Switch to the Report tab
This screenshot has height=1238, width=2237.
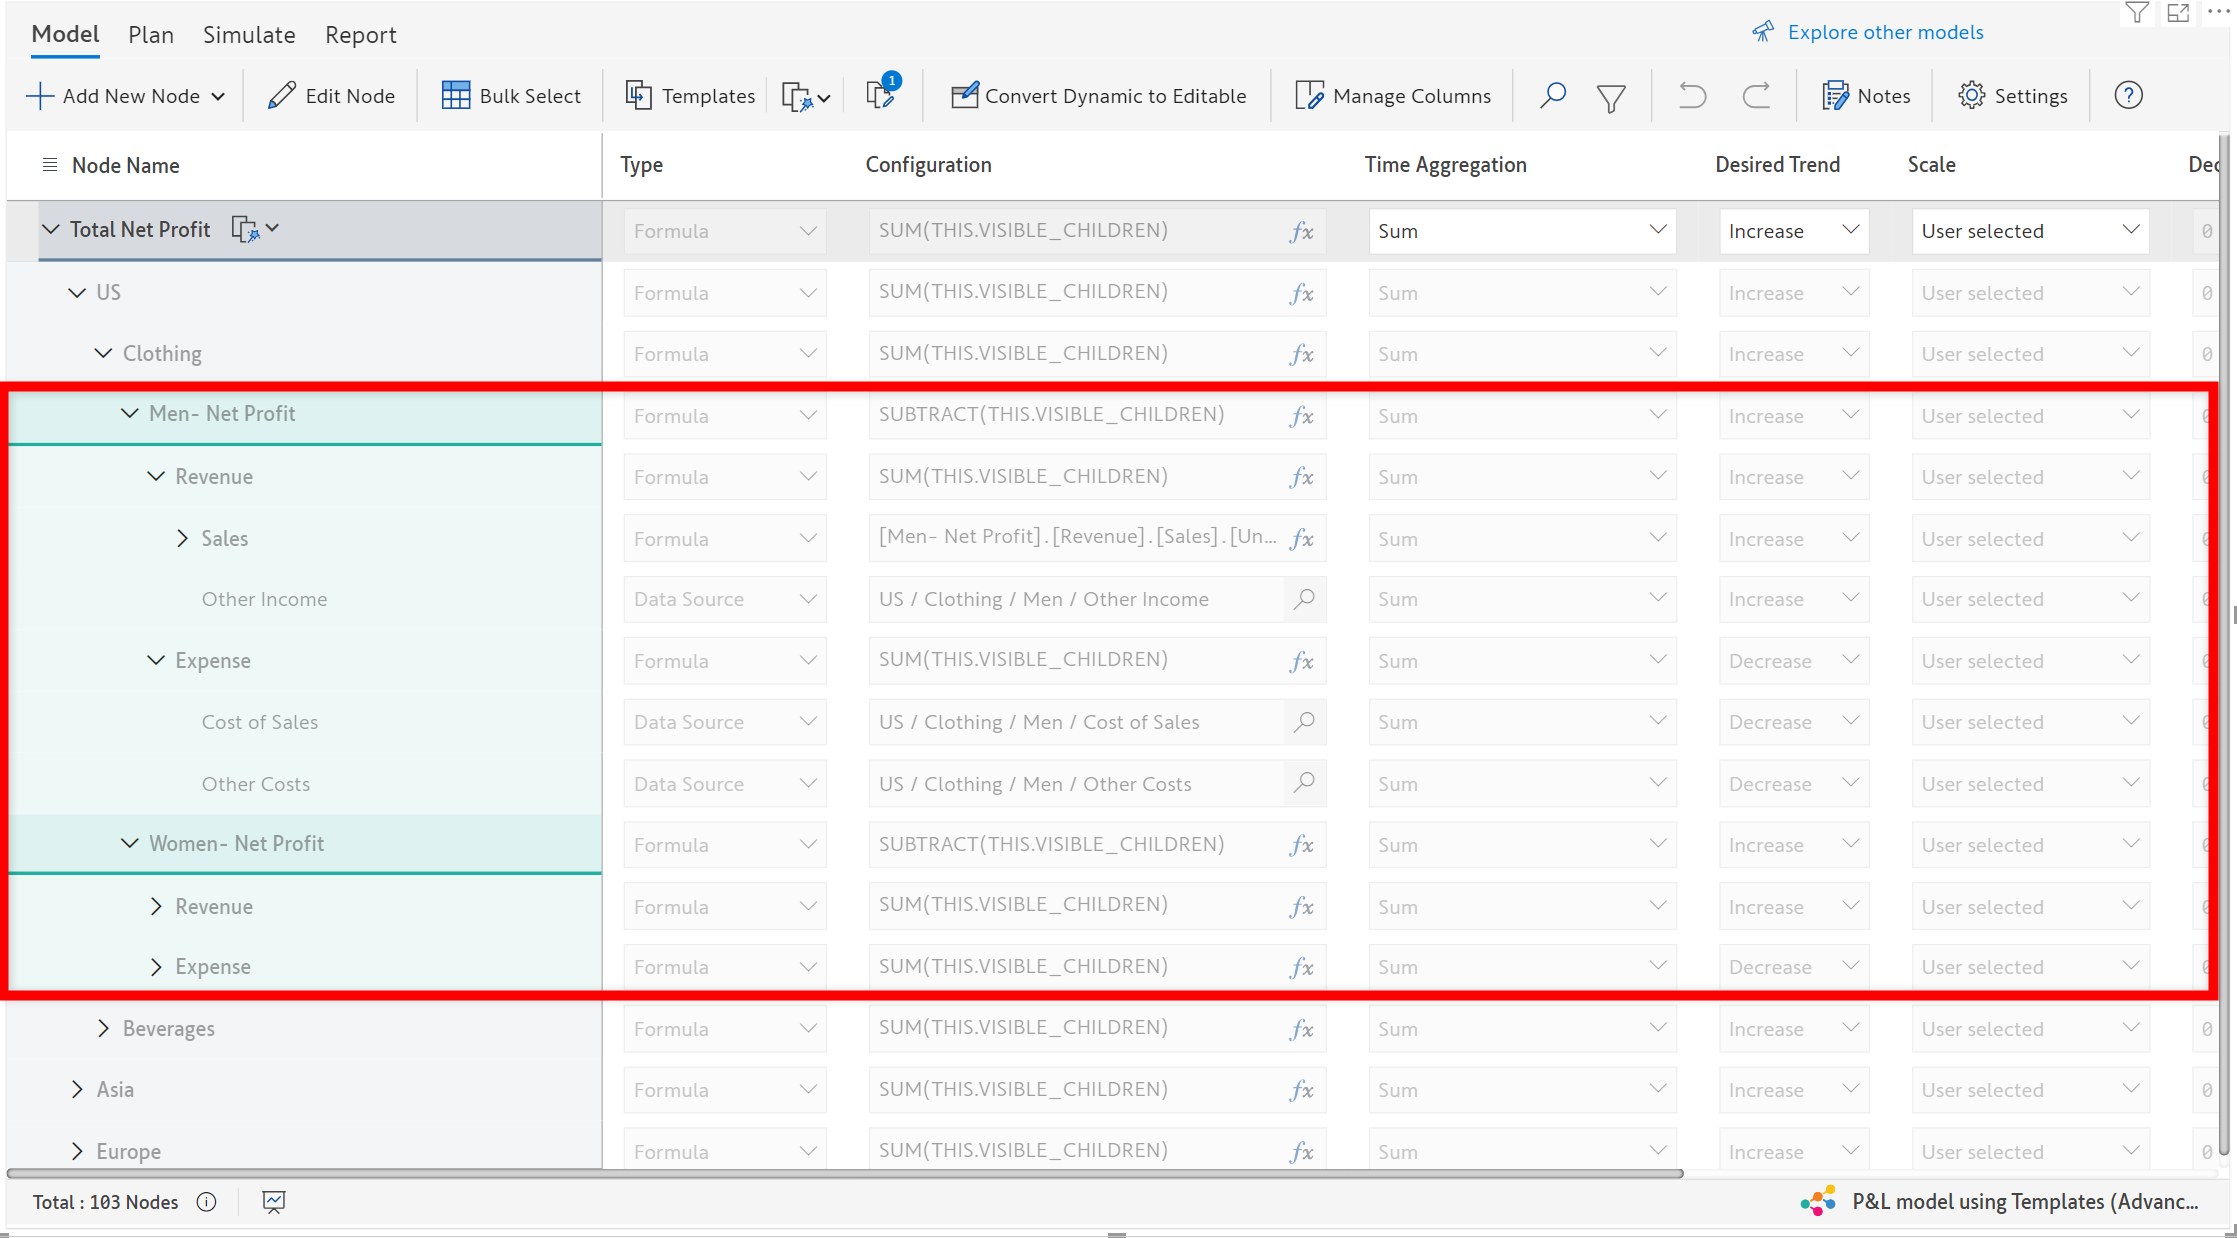pyautogui.click(x=360, y=35)
